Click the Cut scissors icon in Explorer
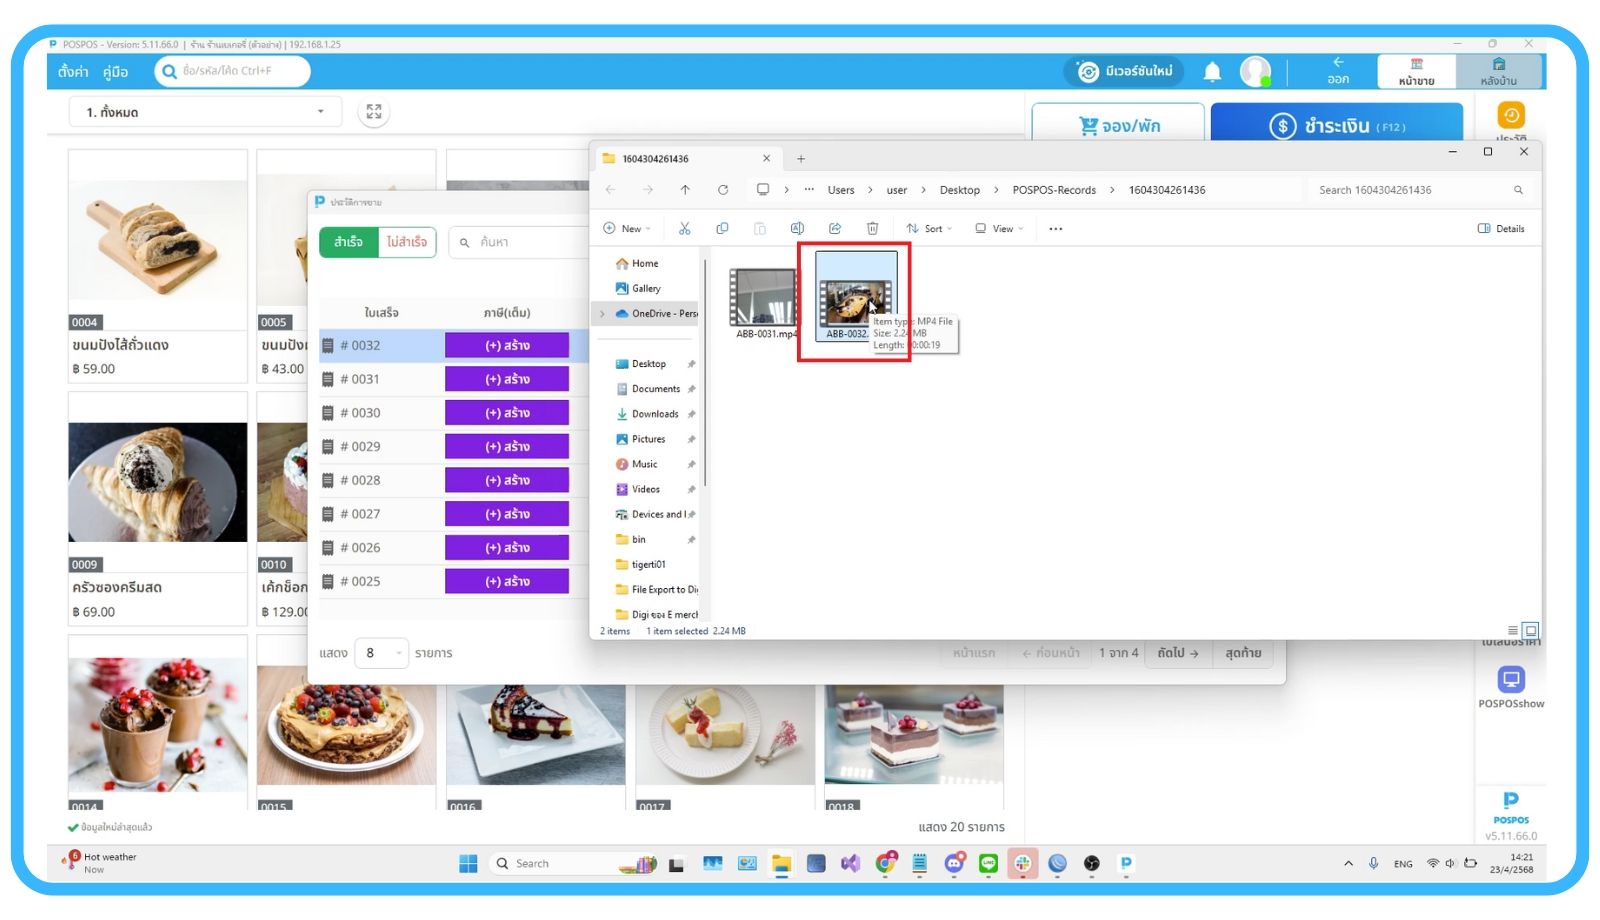This screenshot has width=1600, height=920. tap(685, 229)
